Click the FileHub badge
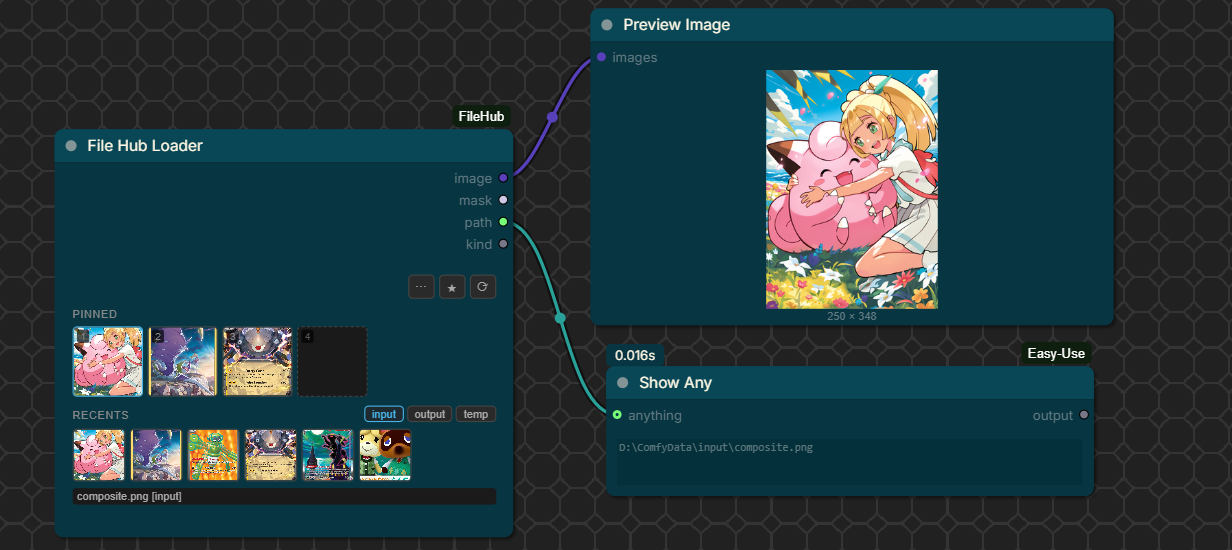The width and height of the screenshot is (1232, 550). click(x=481, y=117)
